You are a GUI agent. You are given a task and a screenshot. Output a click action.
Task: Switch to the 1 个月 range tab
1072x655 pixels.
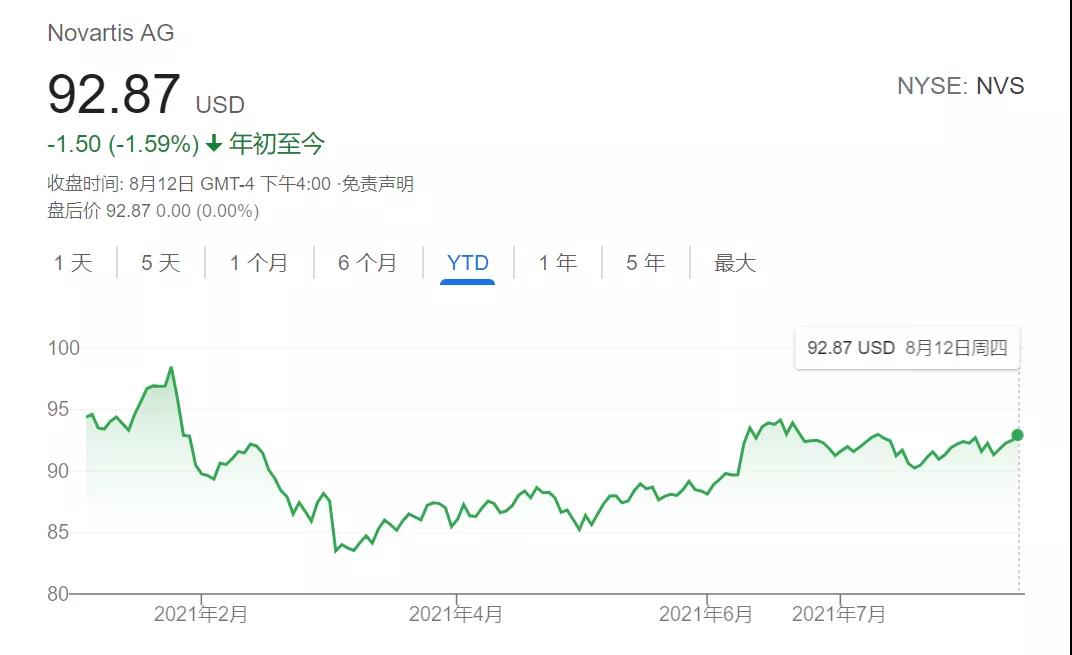pyautogui.click(x=258, y=263)
